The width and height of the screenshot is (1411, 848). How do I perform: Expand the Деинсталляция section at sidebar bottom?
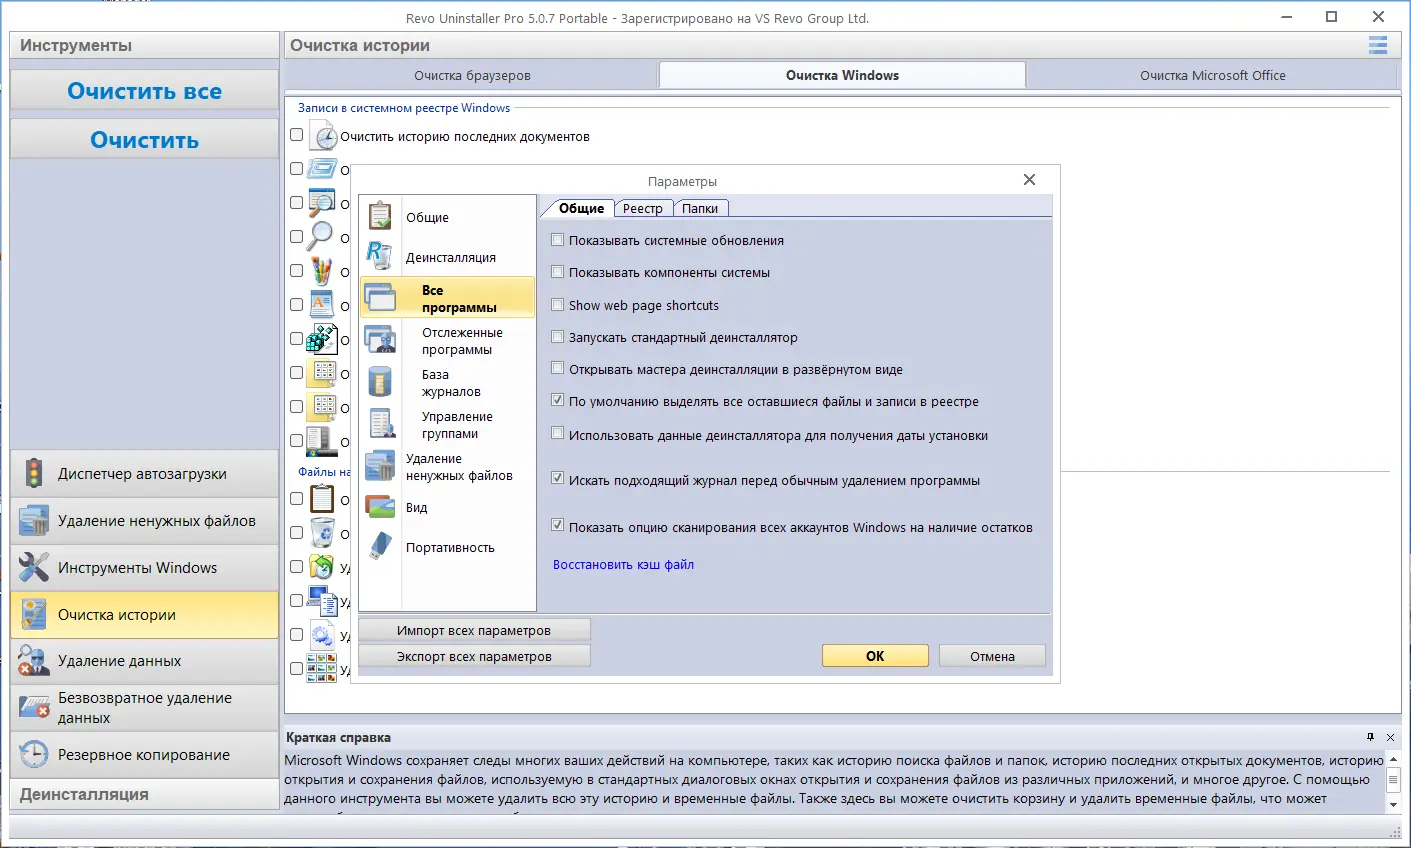145,794
